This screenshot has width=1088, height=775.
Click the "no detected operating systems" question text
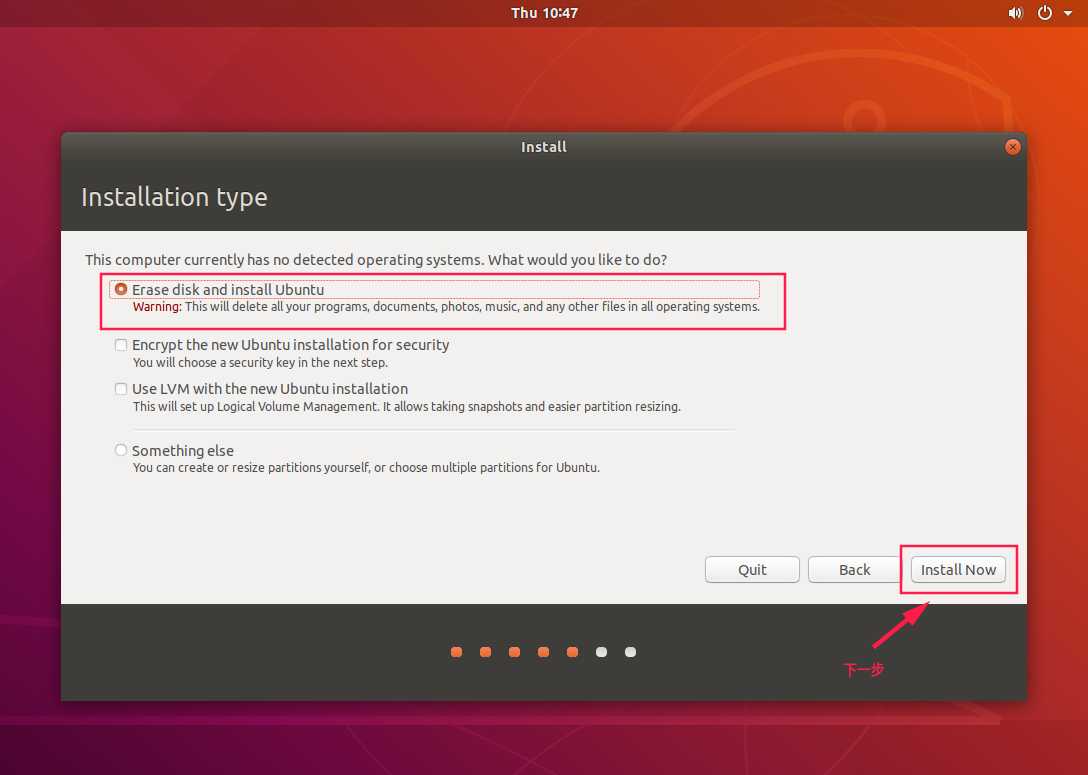[376, 260]
